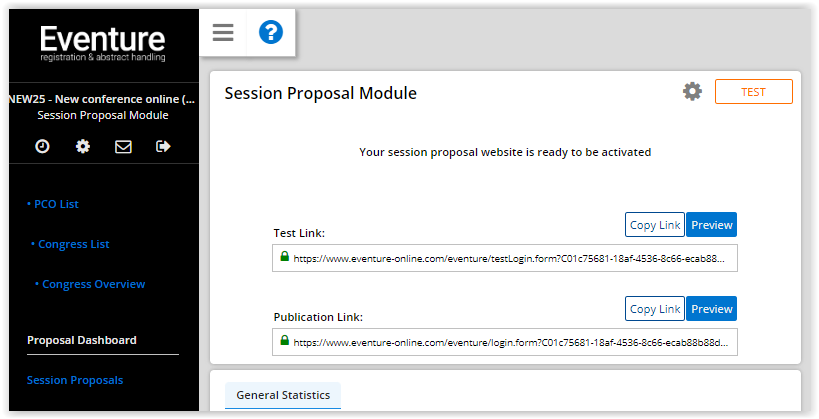The height and width of the screenshot is (419, 819).
Task: Switch to the General Statistics tab
Action: coord(283,395)
